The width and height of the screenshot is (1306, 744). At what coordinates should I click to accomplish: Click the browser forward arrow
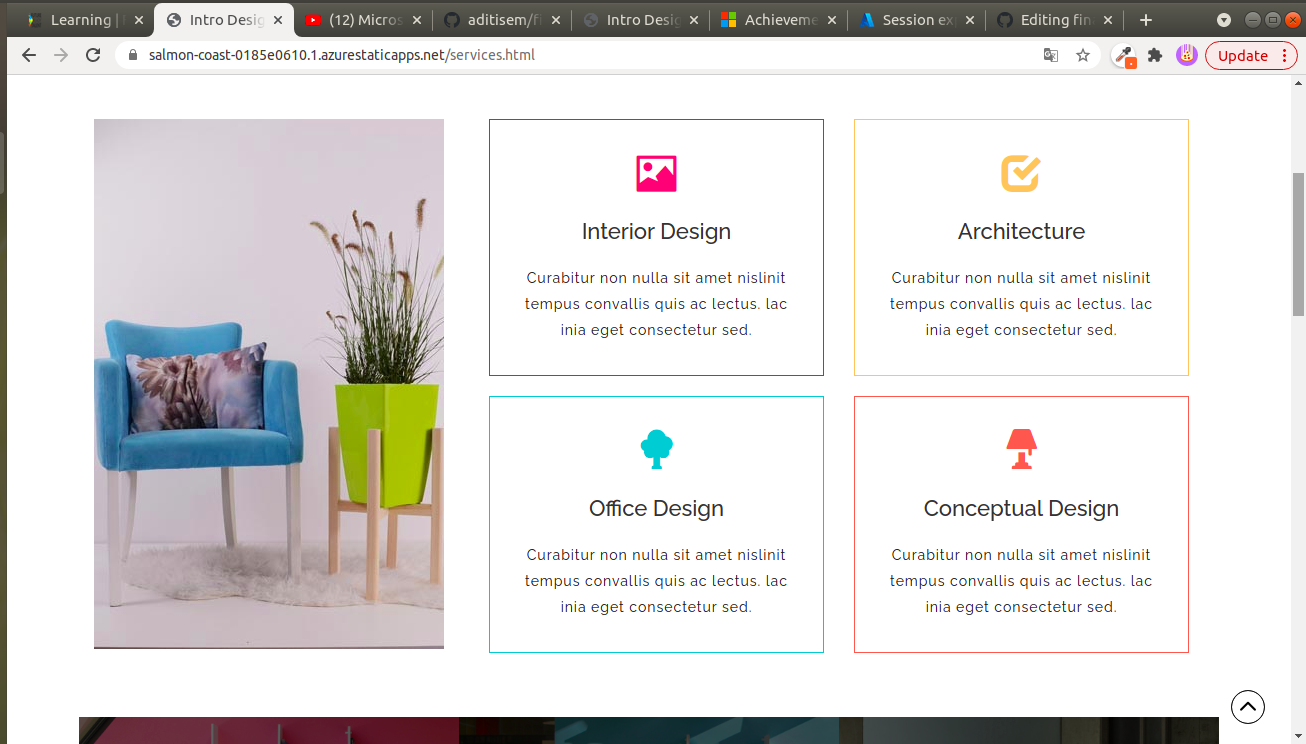click(x=61, y=55)
